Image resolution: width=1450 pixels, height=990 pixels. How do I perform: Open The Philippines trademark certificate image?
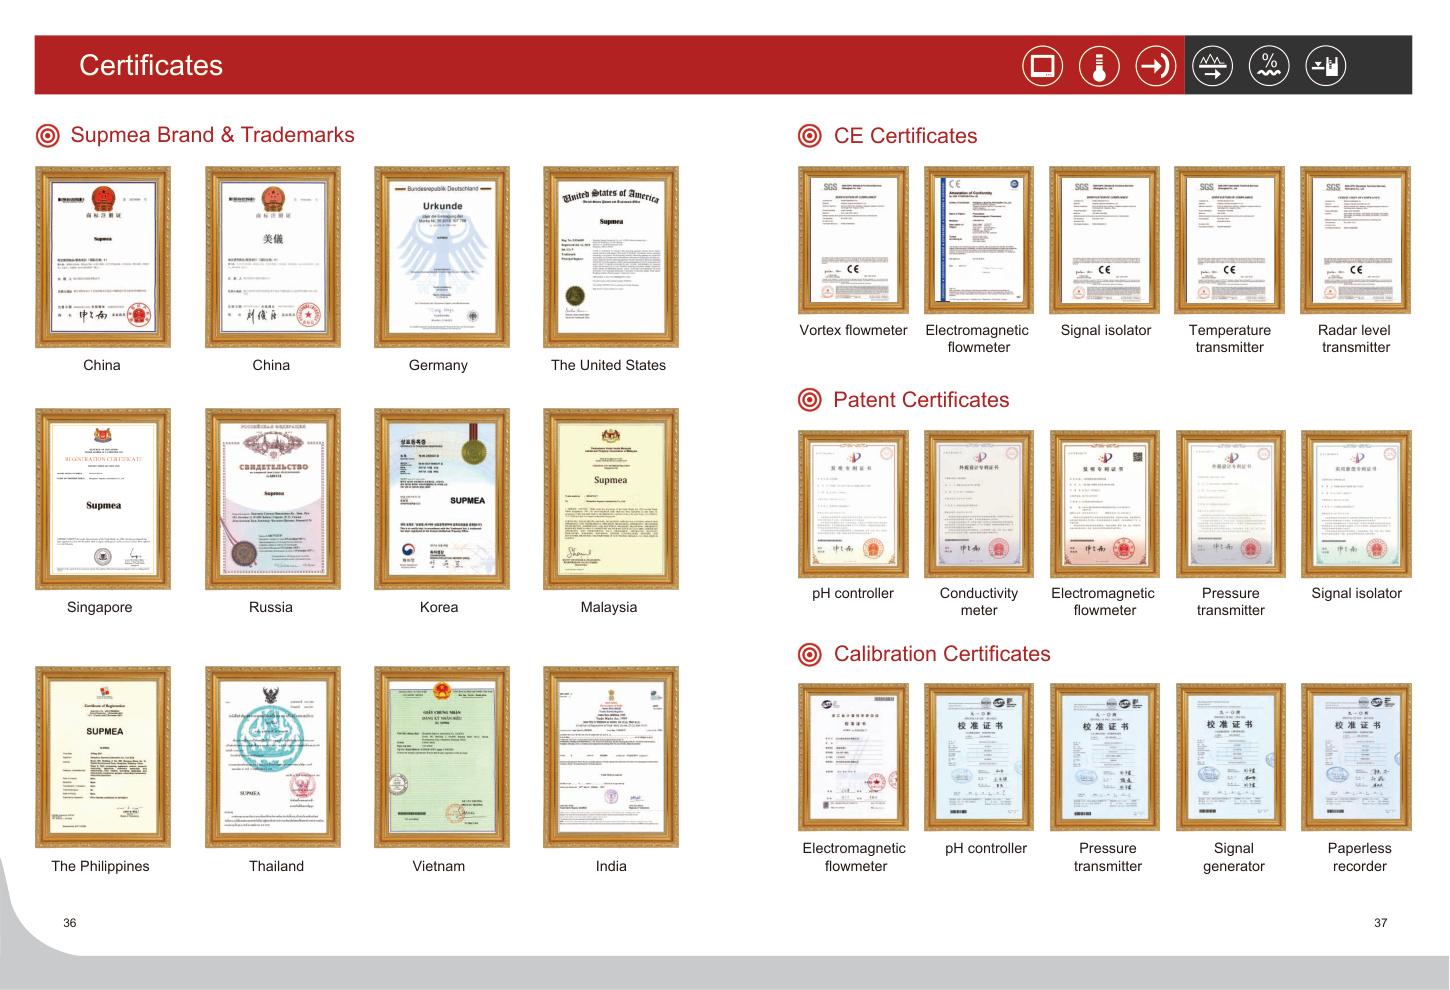pos(103,757)
